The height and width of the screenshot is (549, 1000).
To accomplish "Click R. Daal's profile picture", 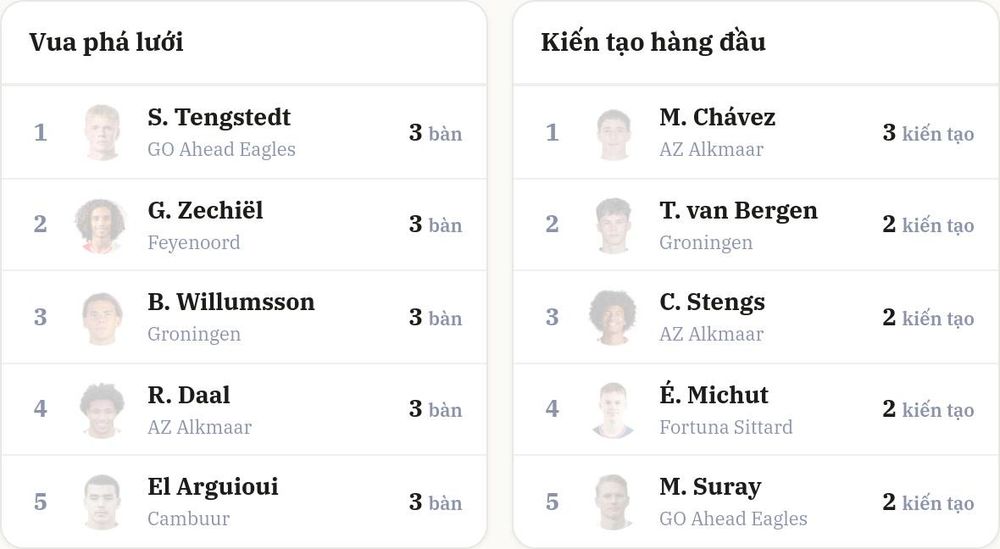I will [x=102, y=409].
